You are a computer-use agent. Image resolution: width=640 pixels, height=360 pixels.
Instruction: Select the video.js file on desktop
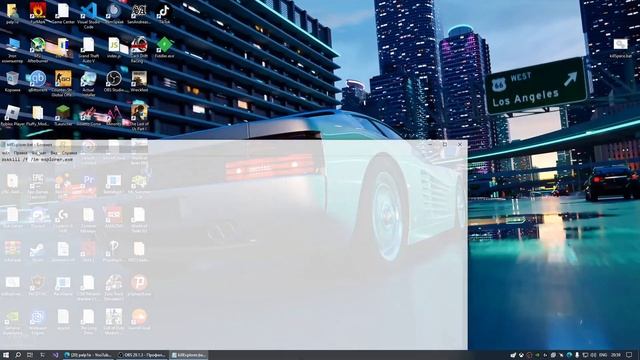tap(114, 47)
